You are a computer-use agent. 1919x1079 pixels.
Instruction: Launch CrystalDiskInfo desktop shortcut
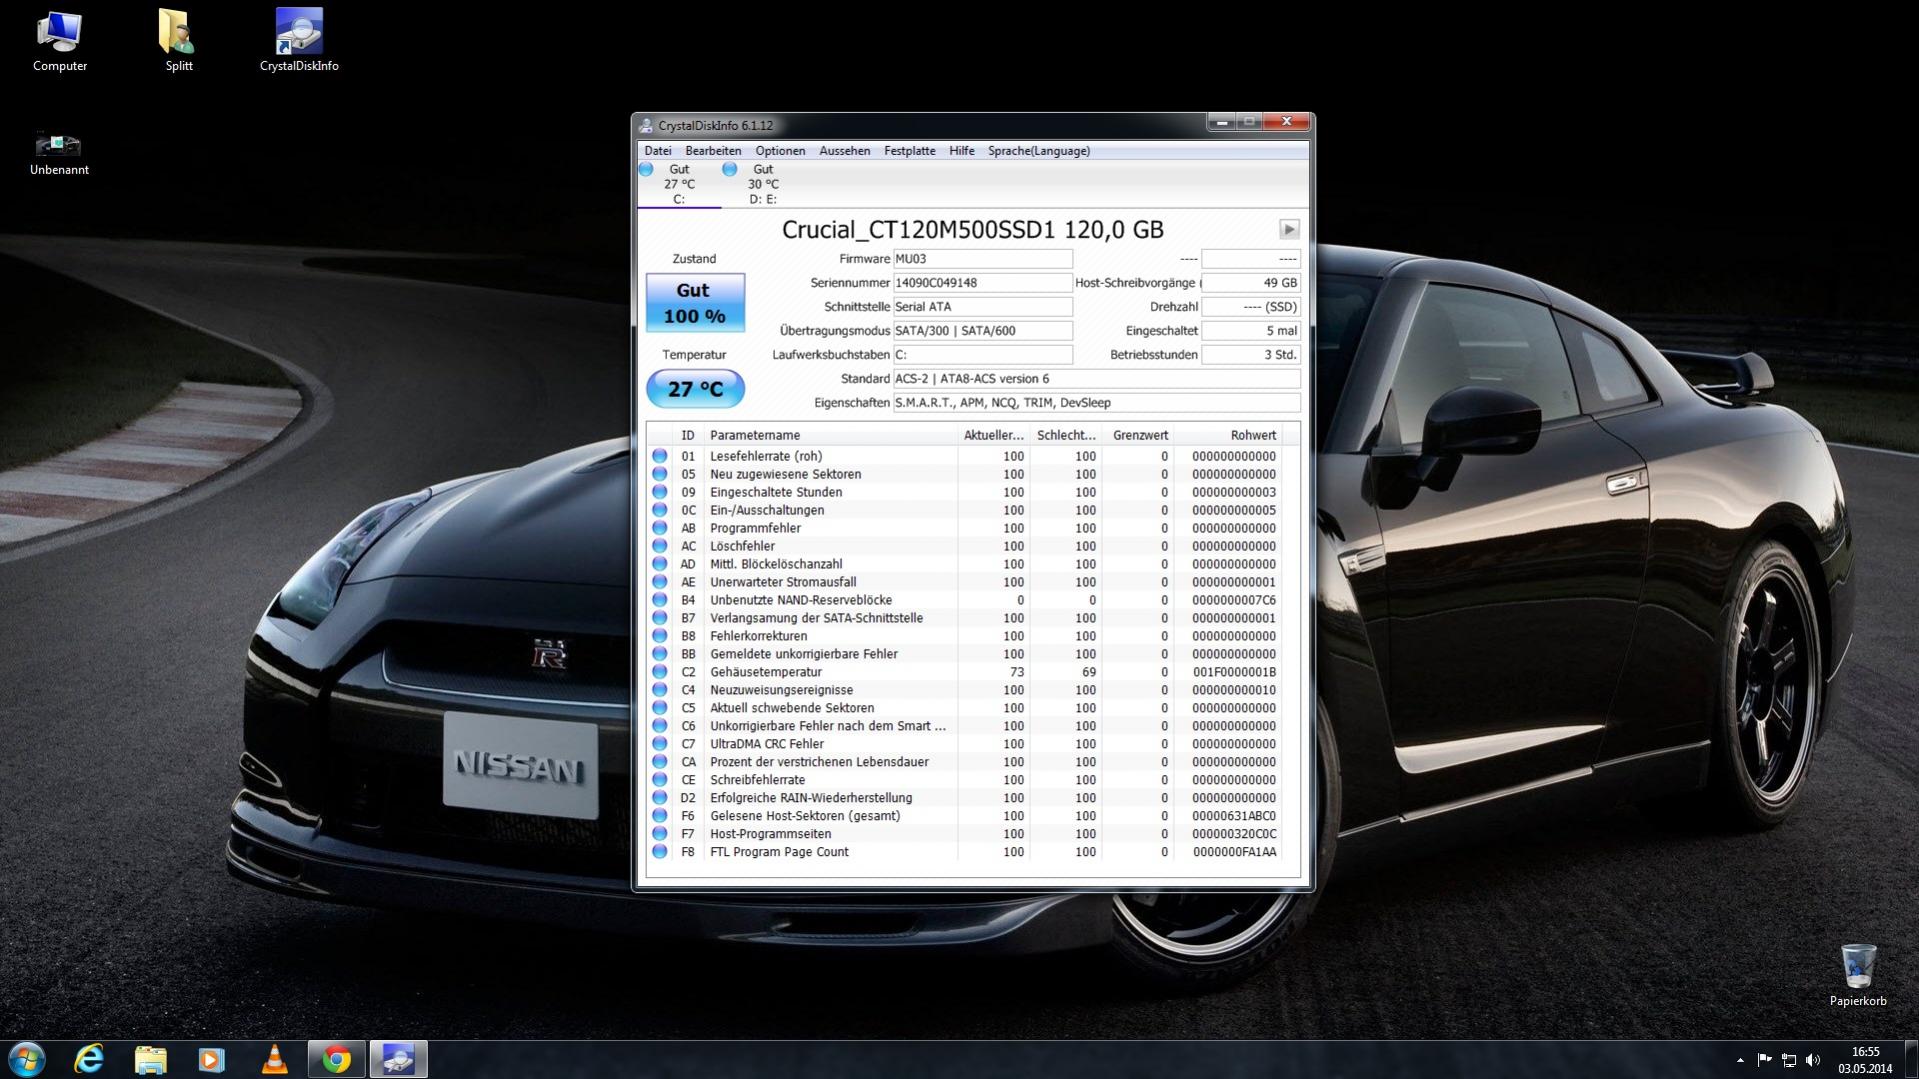(299, 41)
